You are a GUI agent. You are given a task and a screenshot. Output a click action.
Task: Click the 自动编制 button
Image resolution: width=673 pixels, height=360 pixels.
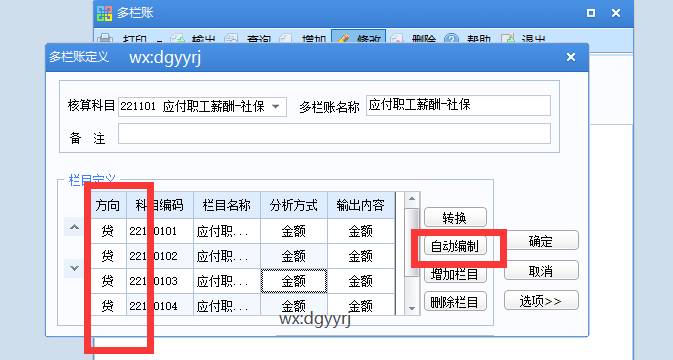pyautogui.click(x=455, y=246)
